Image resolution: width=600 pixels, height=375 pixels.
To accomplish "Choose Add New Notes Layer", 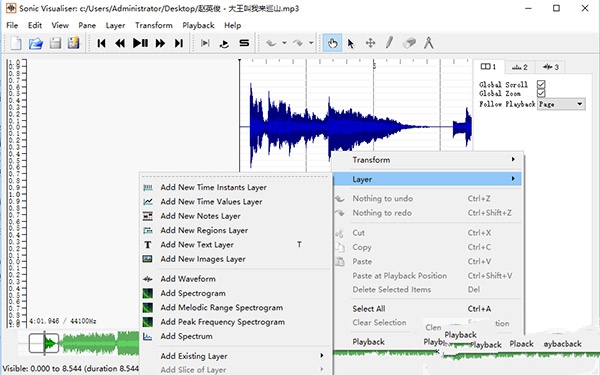I will point(235,216).
